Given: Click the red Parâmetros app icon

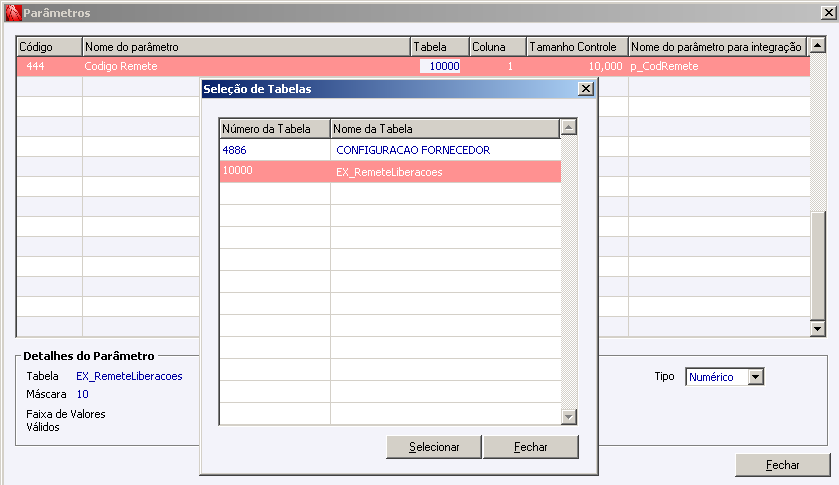Looking at the screenshot, I should click(13, 12).
